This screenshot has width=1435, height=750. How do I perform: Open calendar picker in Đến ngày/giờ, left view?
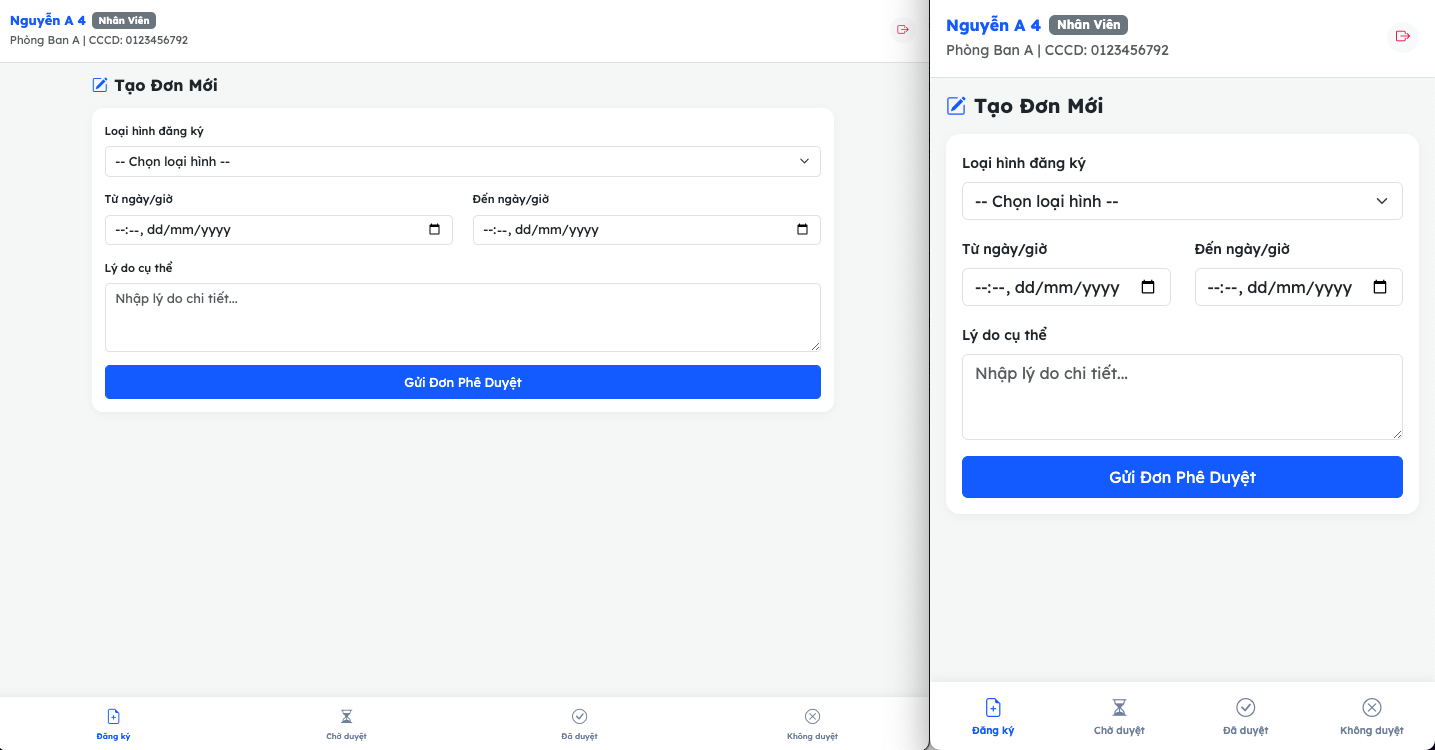click(x=802, y=230)
